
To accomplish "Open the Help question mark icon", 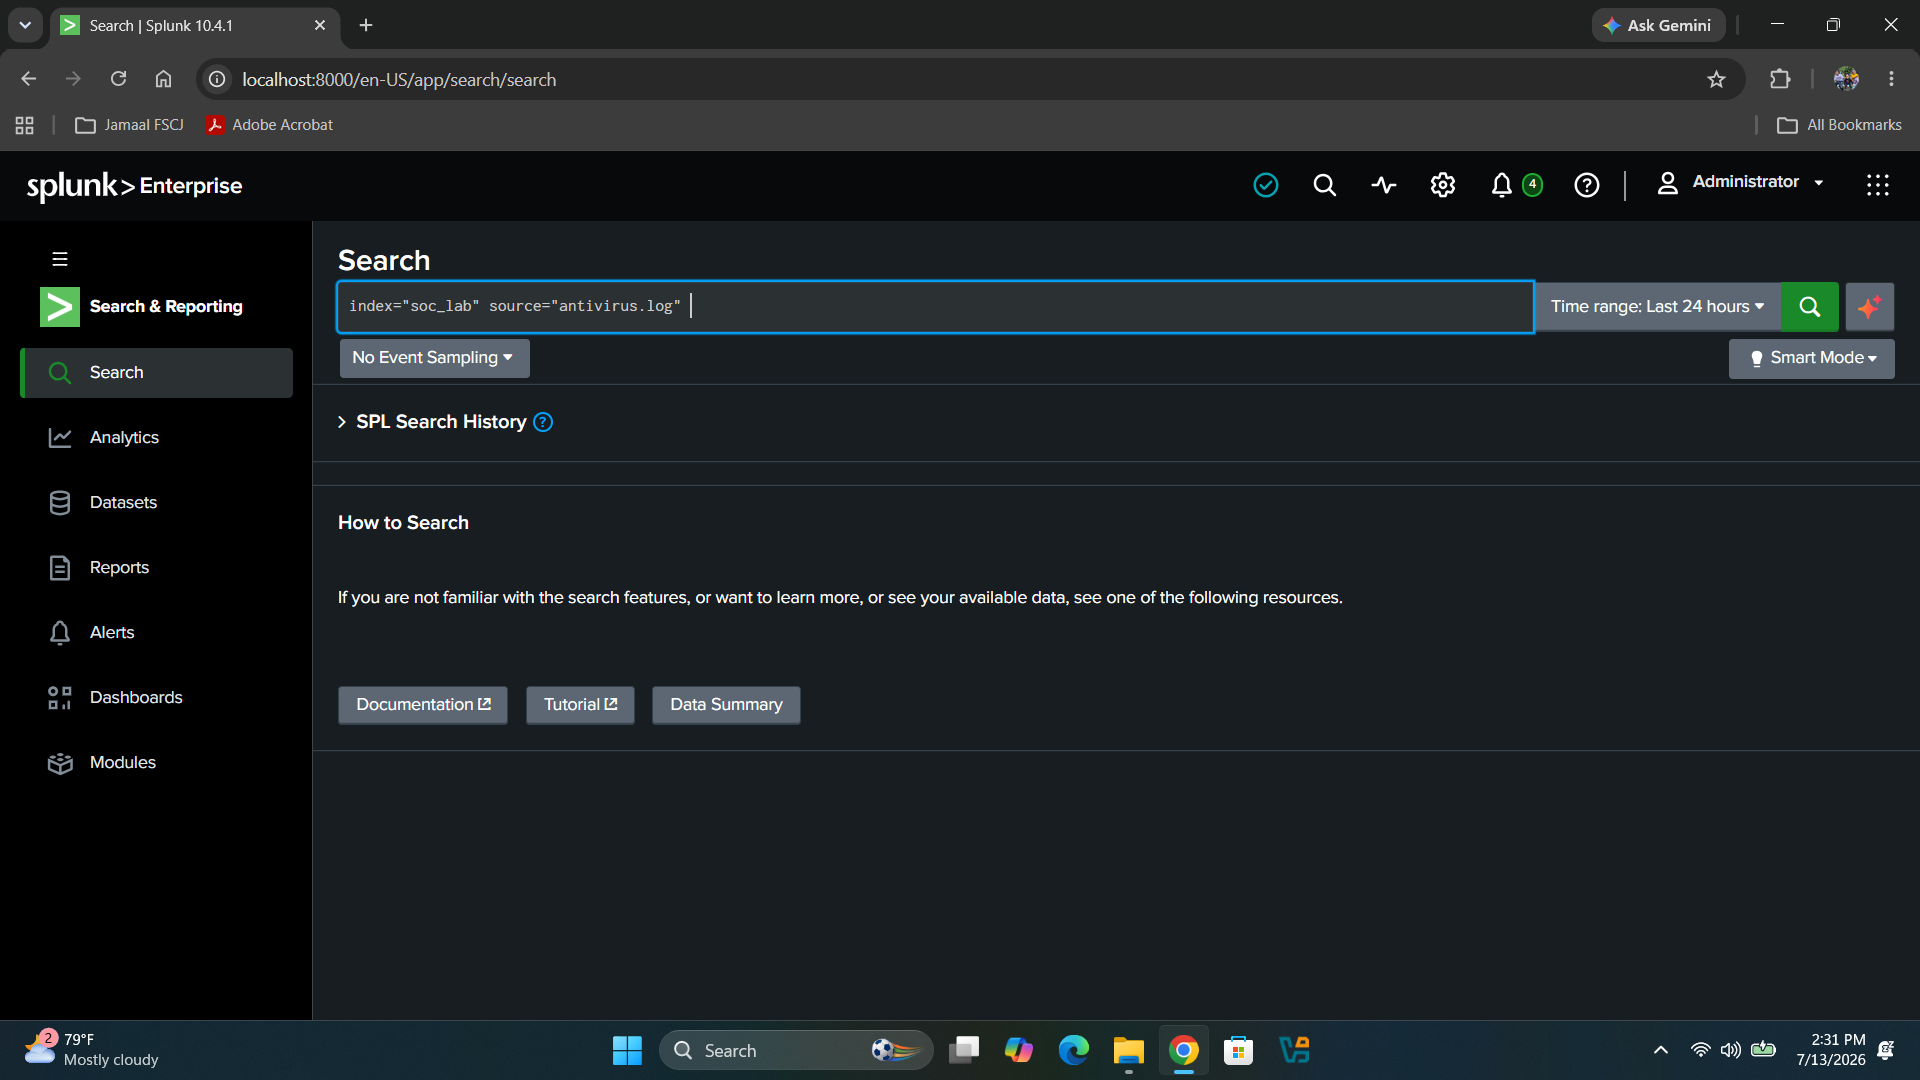I will click(x=1586, y=185).
